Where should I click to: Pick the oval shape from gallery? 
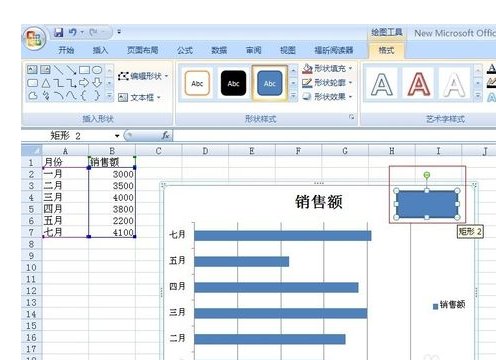pos(97,70)
